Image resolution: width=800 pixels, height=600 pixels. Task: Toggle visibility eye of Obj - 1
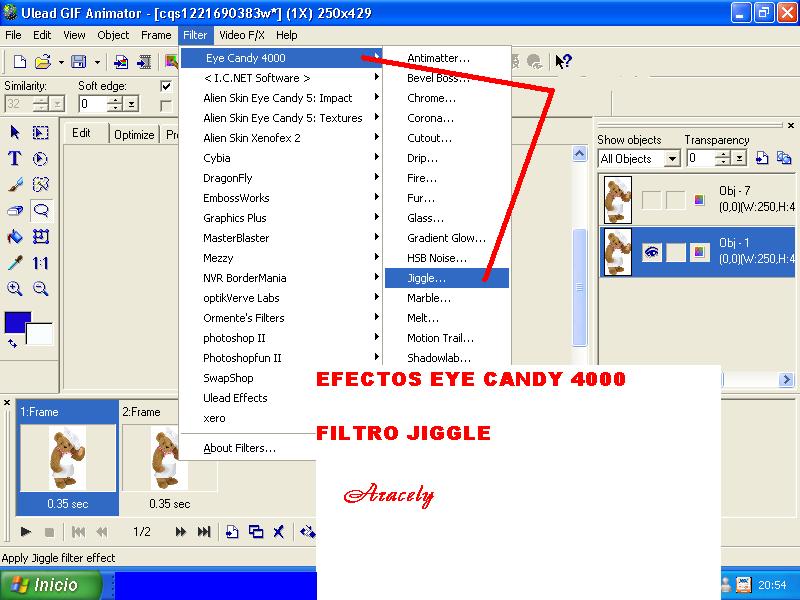pos(652,252)
